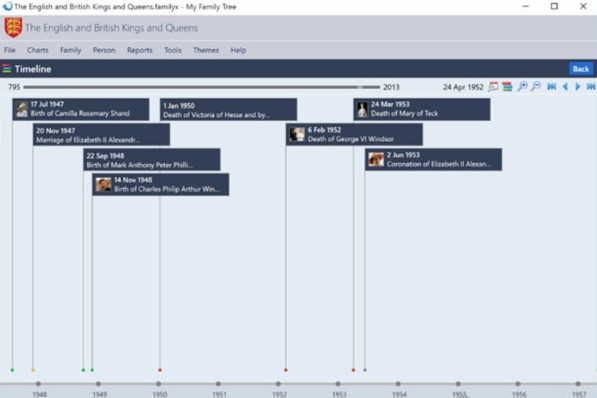This screenshot has width=597, height=398.
Task: Select Birth of Mark Anthony Peter event
Action: [152, 160]
